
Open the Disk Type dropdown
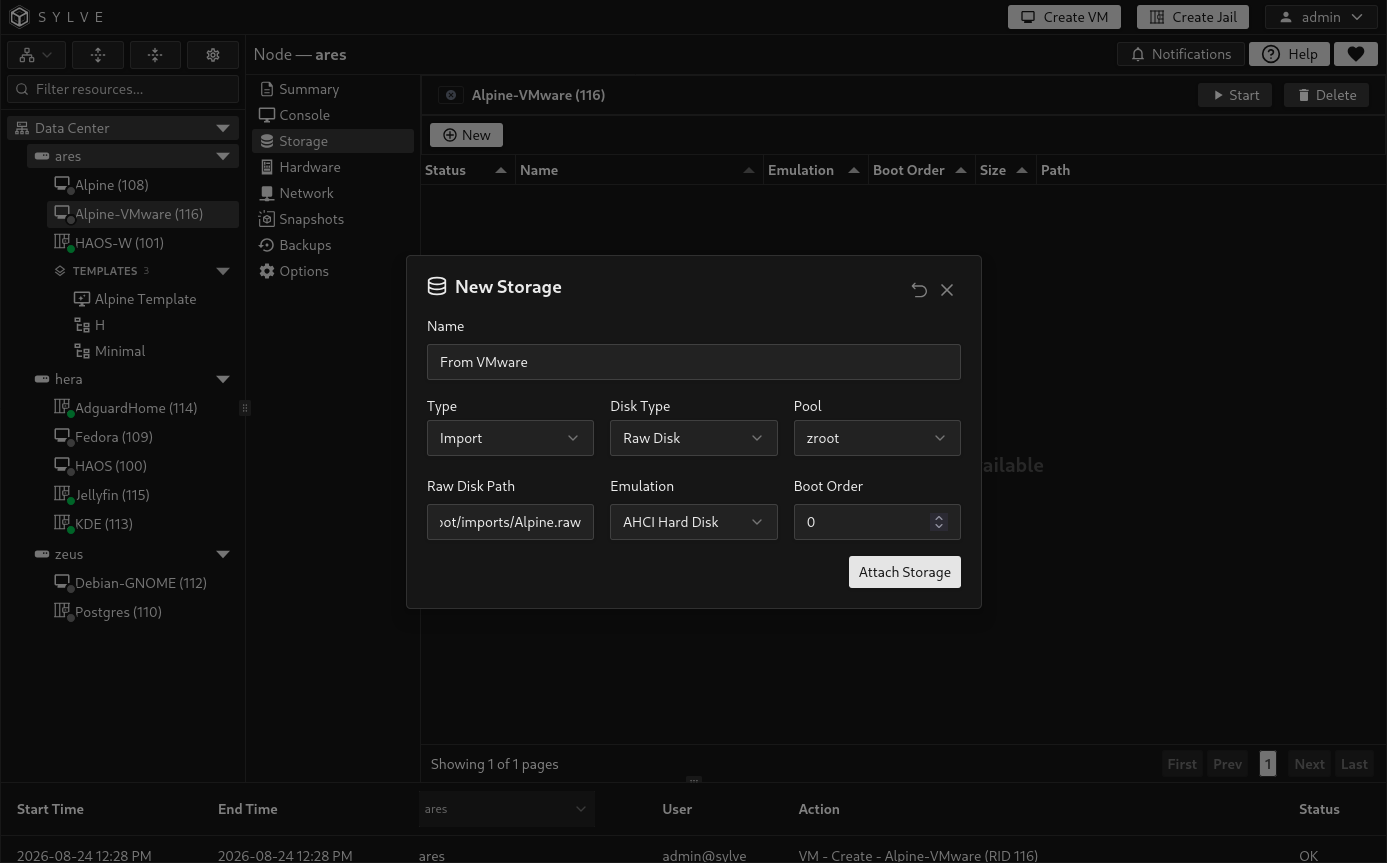pos(694,438)
